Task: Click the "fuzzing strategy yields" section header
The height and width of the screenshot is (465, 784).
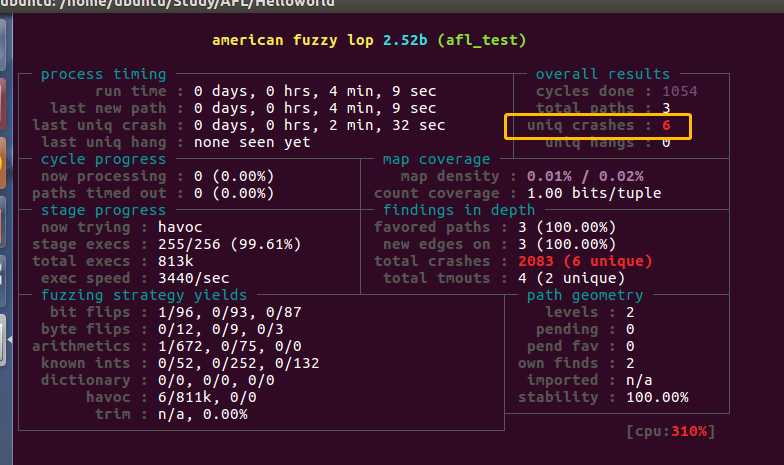Action: click(144, 295)
